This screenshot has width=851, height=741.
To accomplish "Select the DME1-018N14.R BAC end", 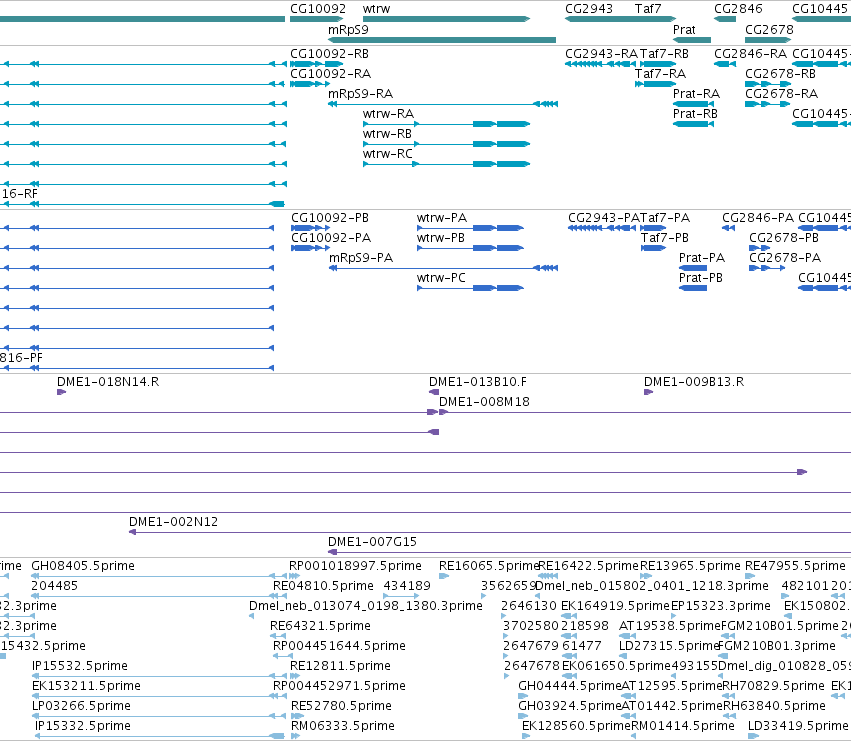I will point(61,392).
